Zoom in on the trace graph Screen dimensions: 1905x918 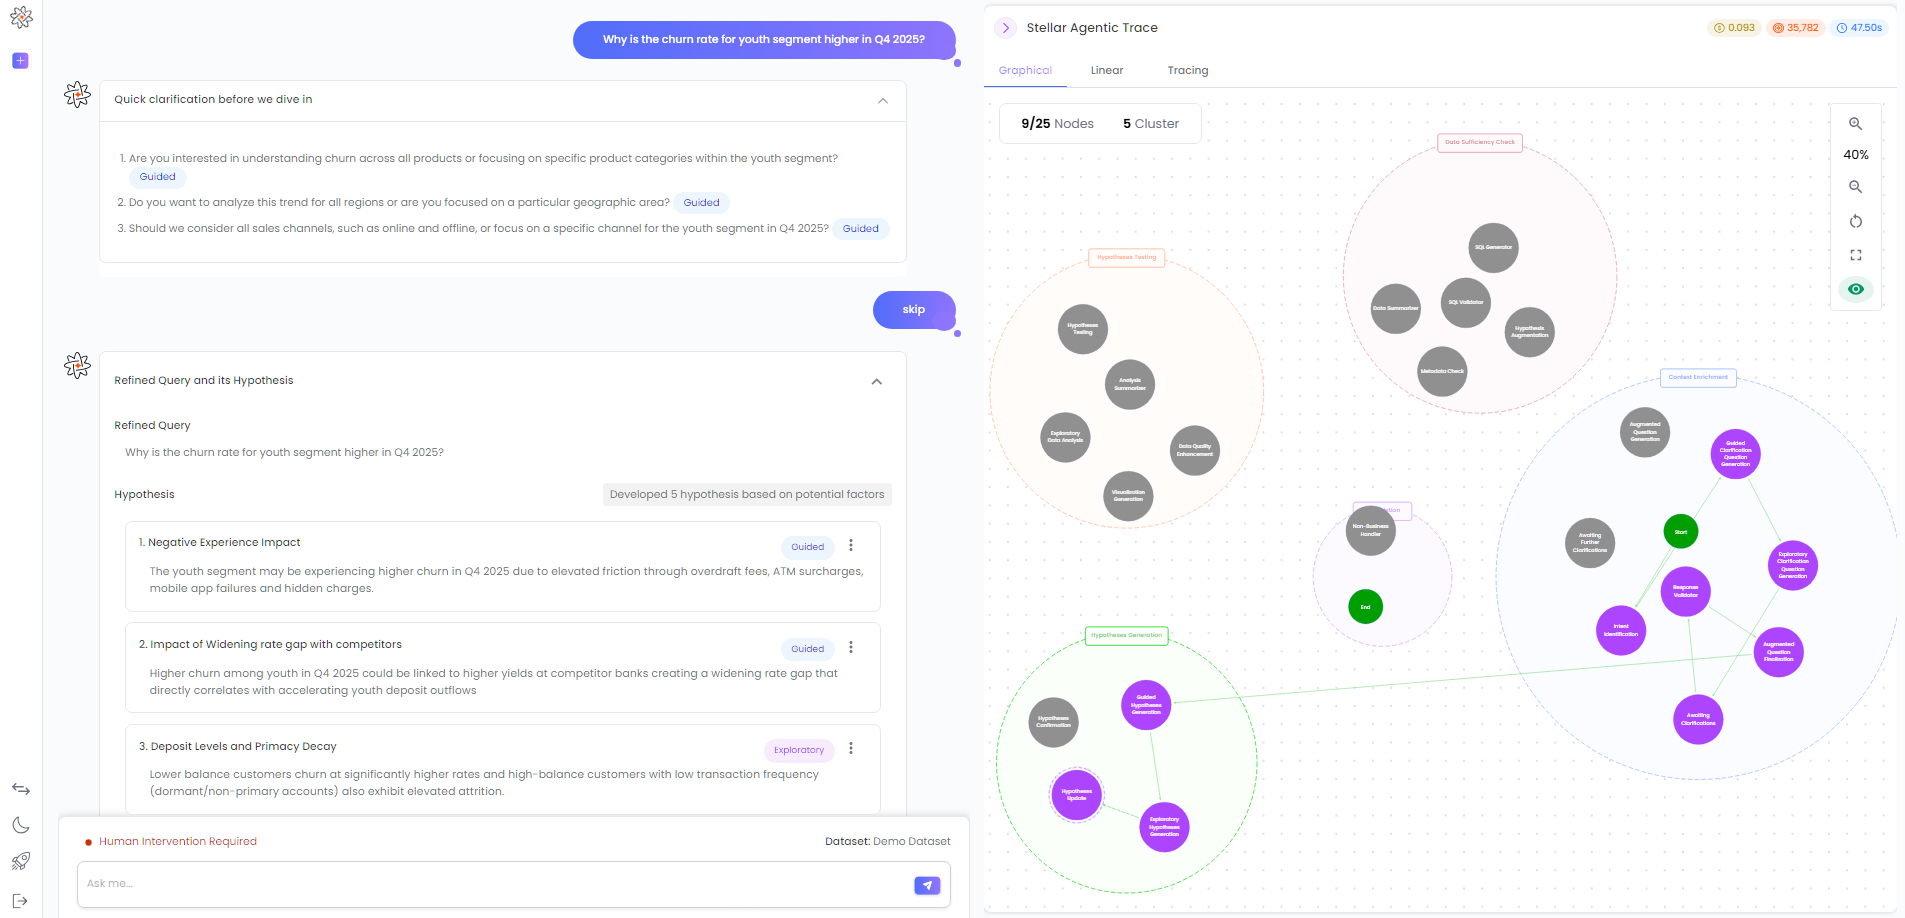coord(1855,124)
